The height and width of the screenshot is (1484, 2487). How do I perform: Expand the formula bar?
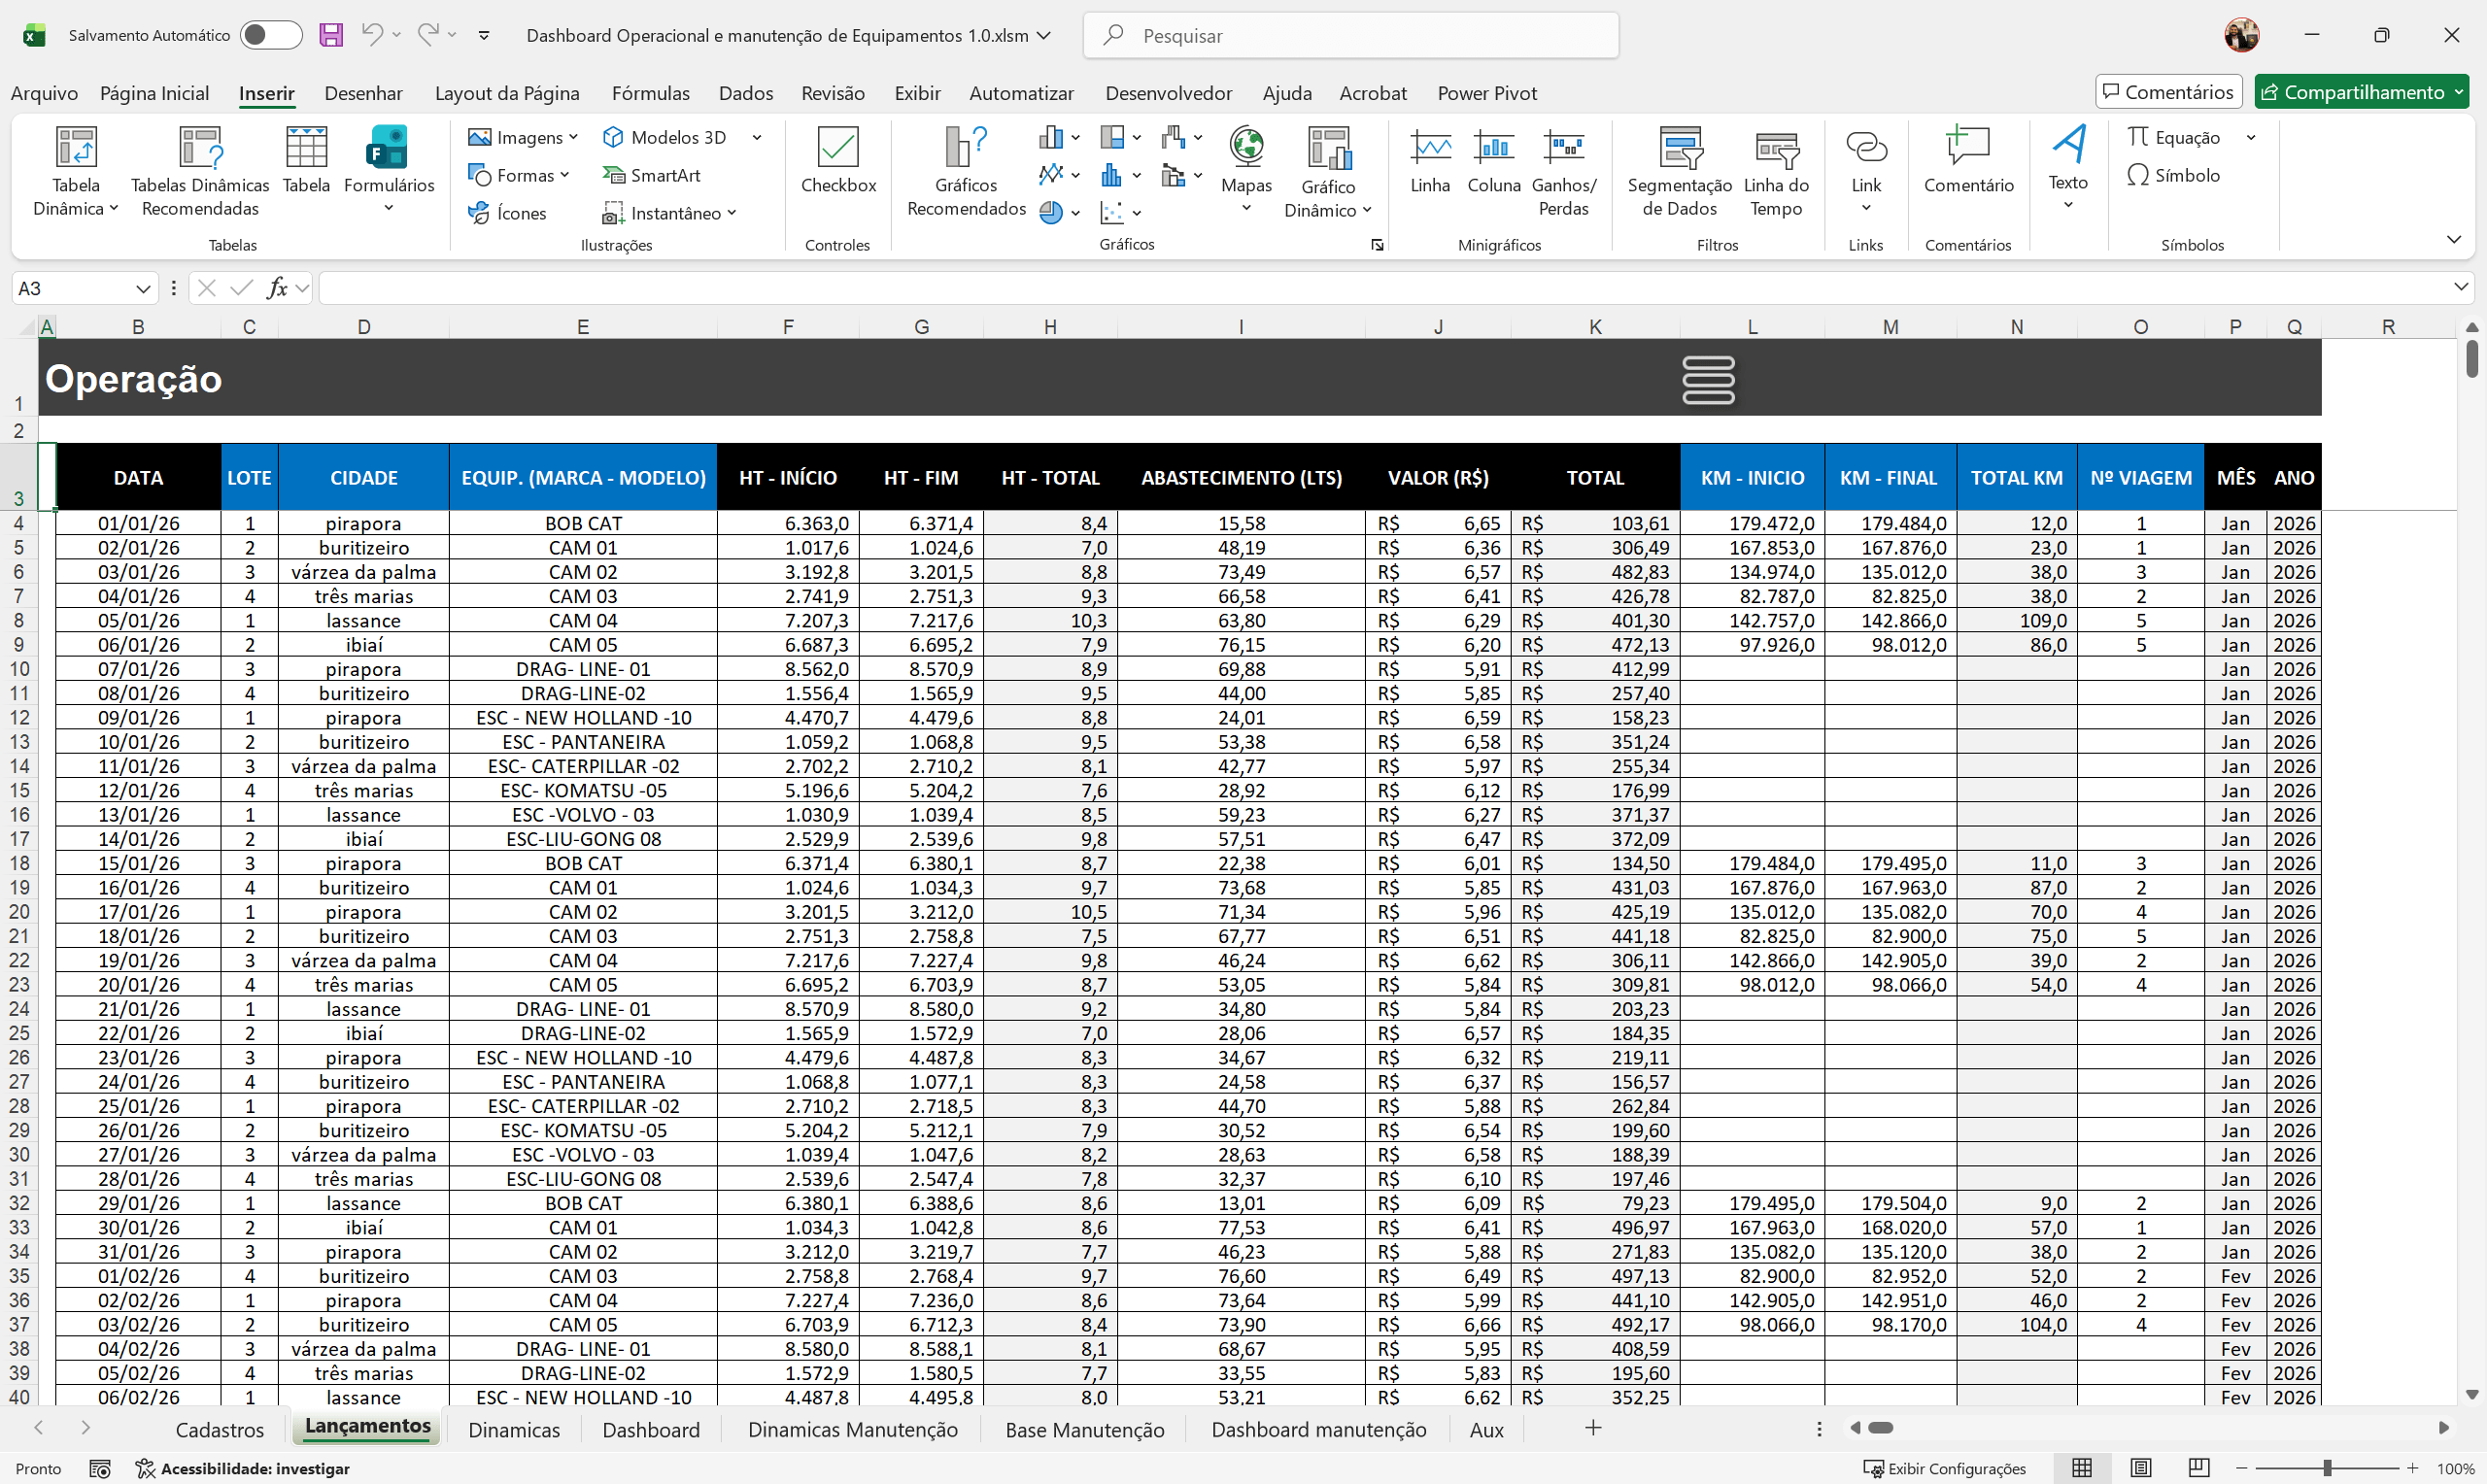click(2460, 288)
